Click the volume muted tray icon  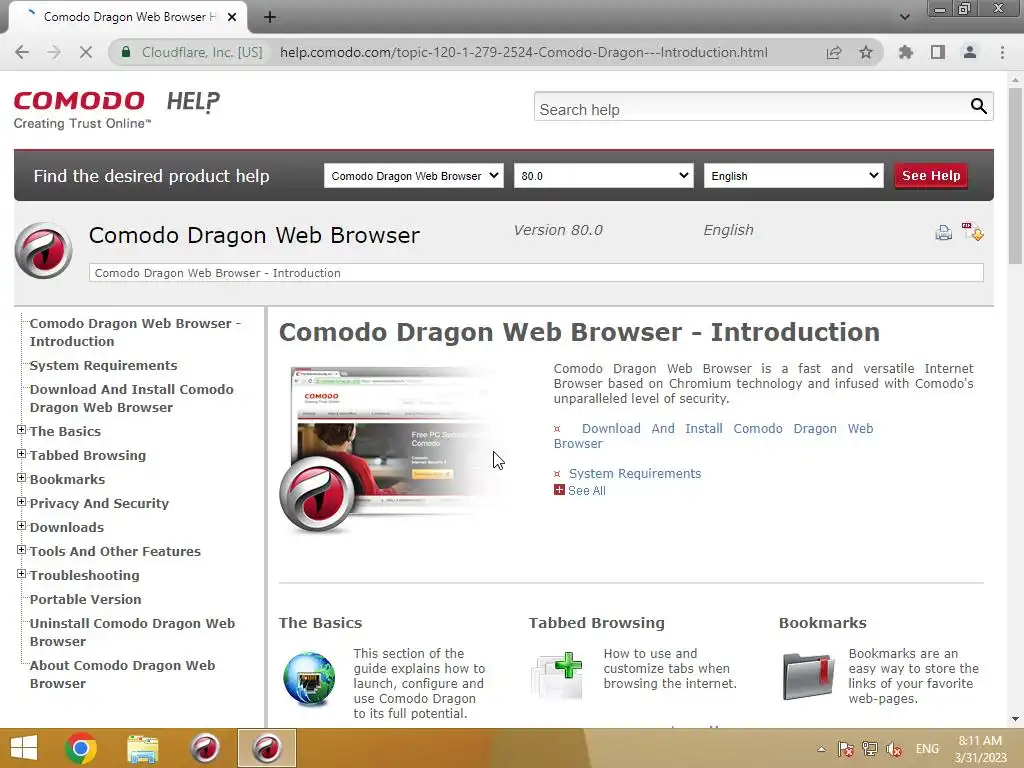coord(894,749)
